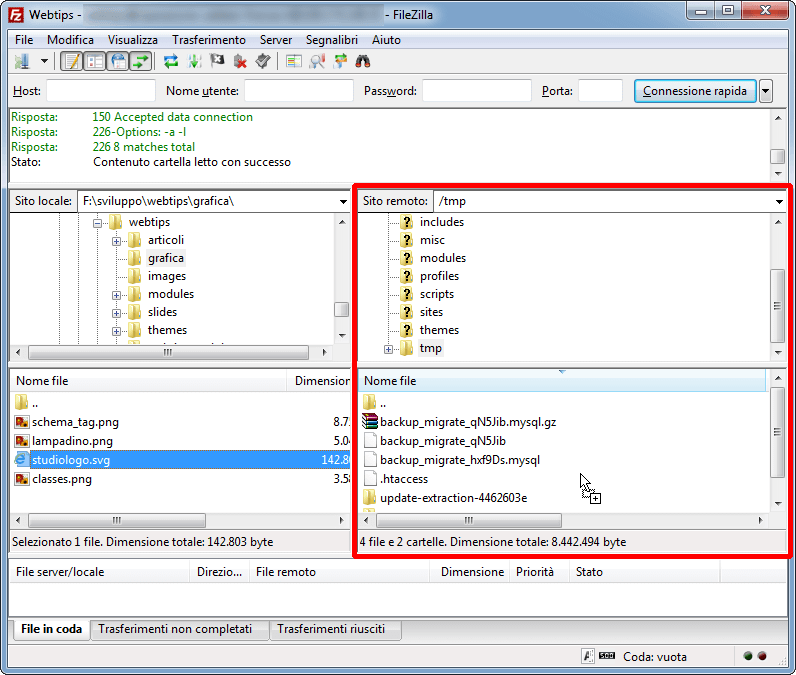
Task: Open the Site Manager icon
Action: (x=21, y=62)
